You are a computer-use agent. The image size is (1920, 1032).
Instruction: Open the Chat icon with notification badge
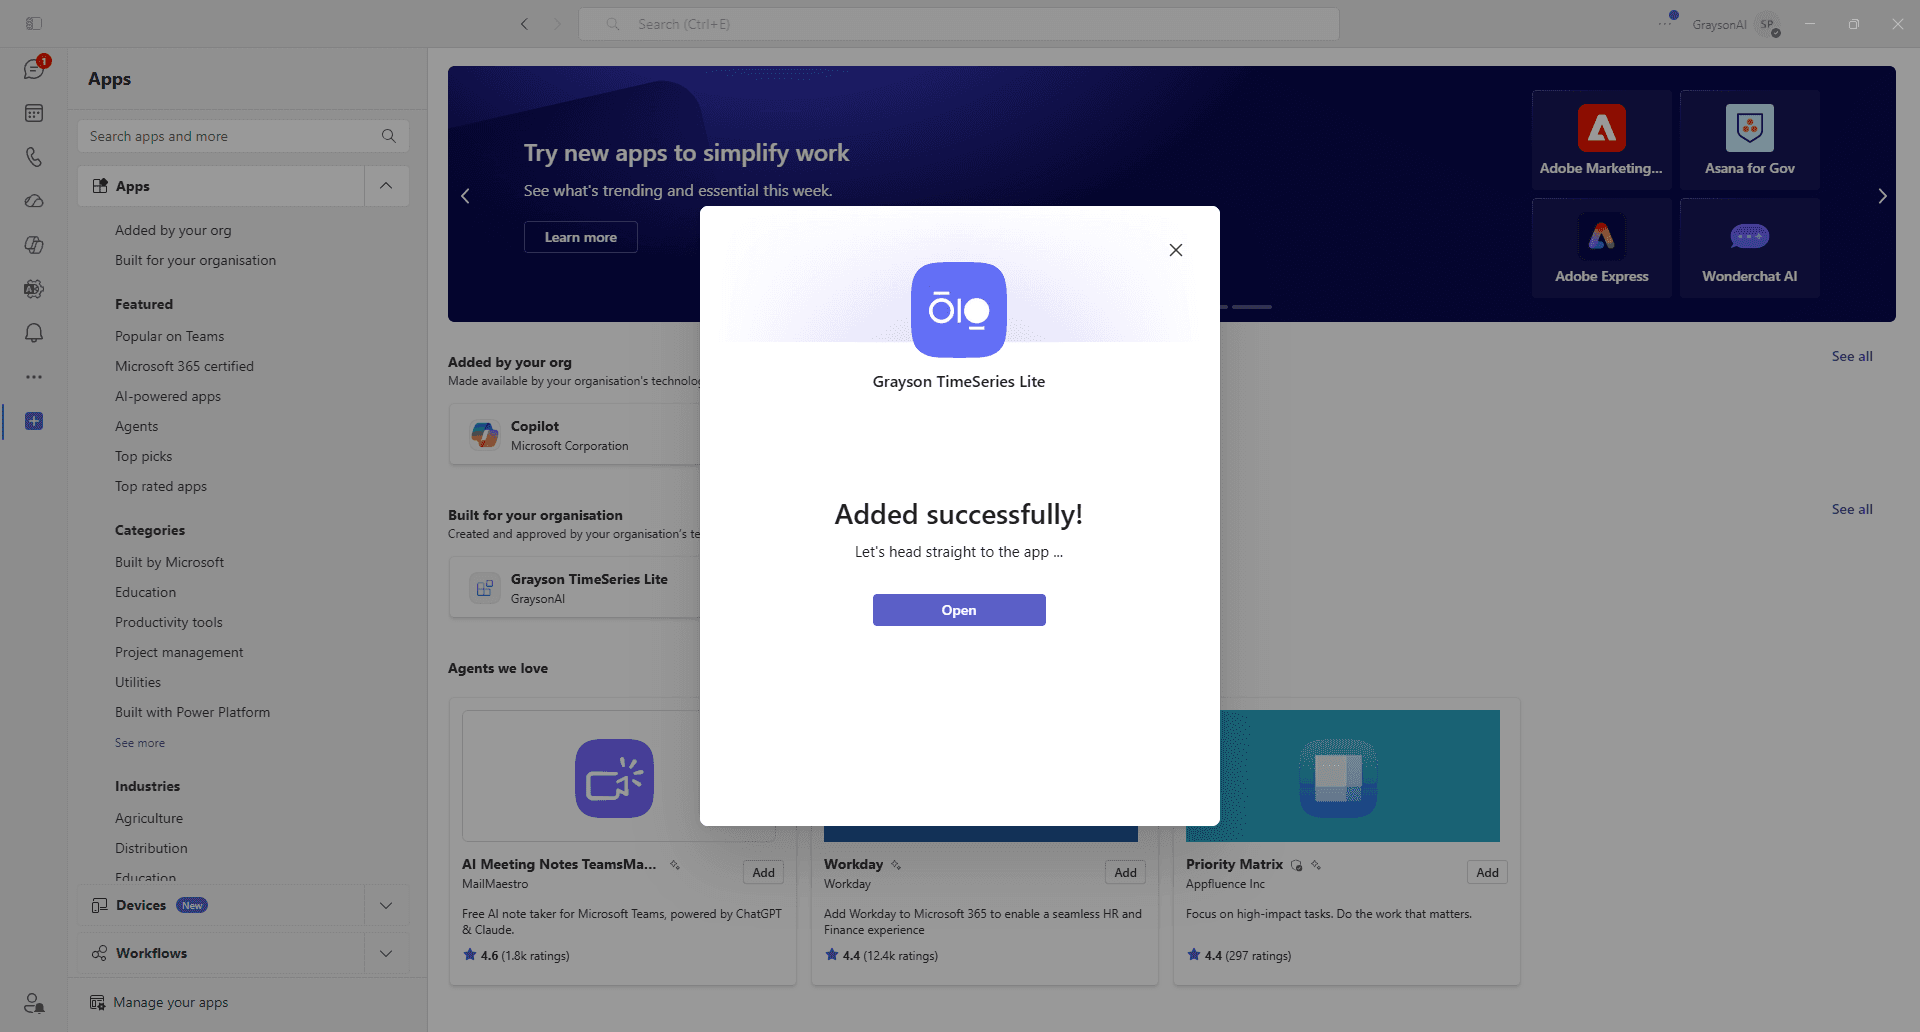coord(34,69)
